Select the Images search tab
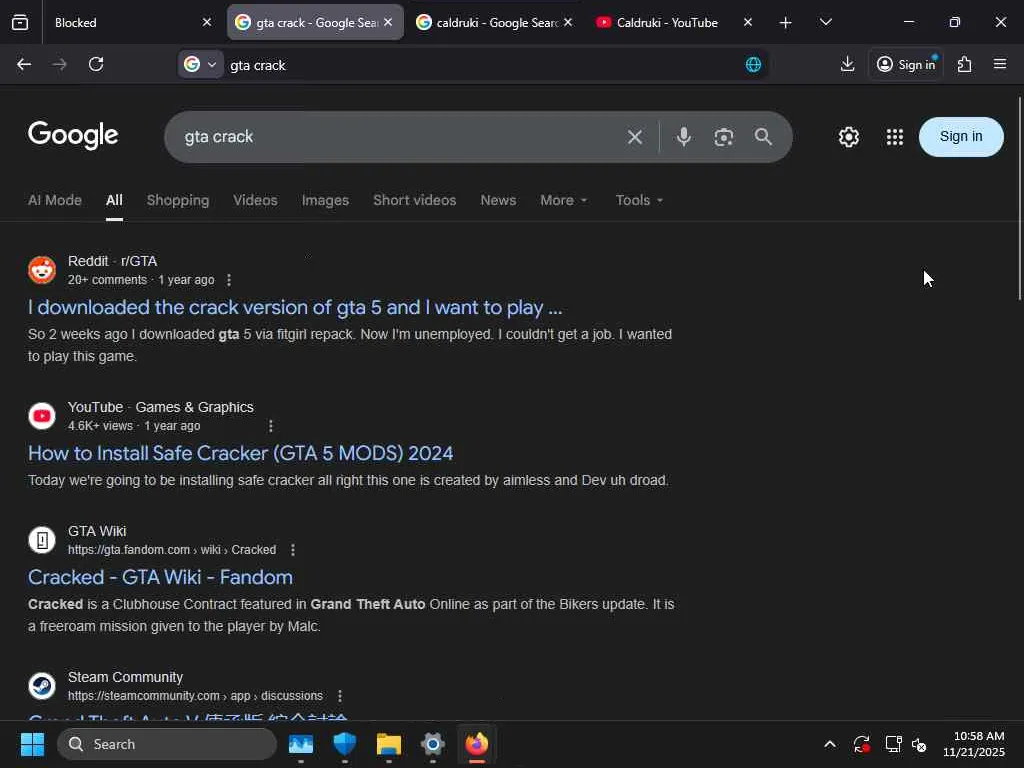The height and width of the screenshot is (768, 1024). (325, 200)
